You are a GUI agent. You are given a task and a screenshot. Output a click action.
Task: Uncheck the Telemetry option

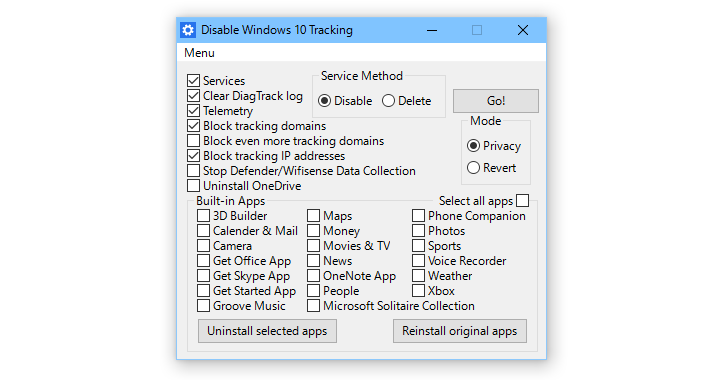point(194,111)
